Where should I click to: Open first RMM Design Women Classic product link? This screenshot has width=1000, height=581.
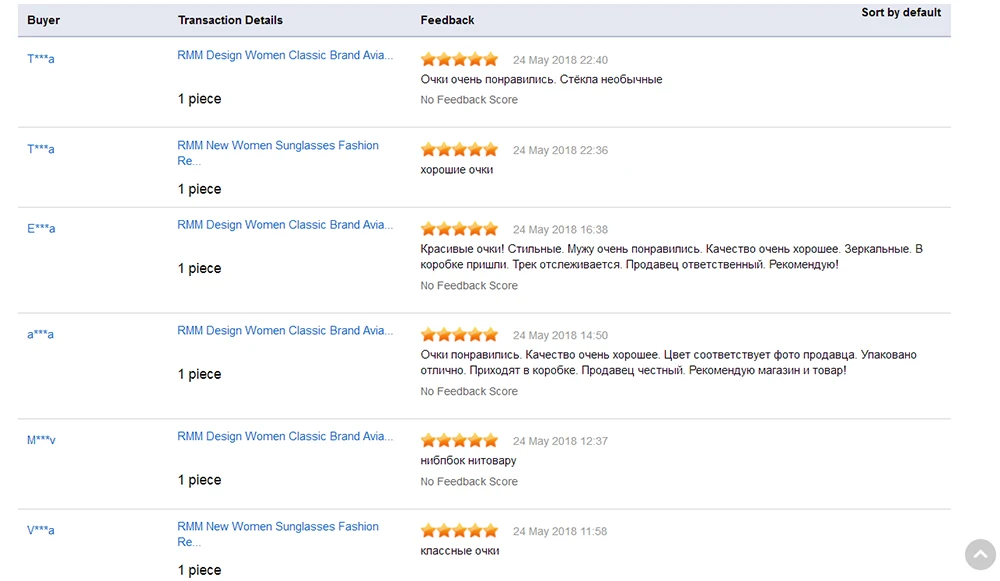(285, 56)
